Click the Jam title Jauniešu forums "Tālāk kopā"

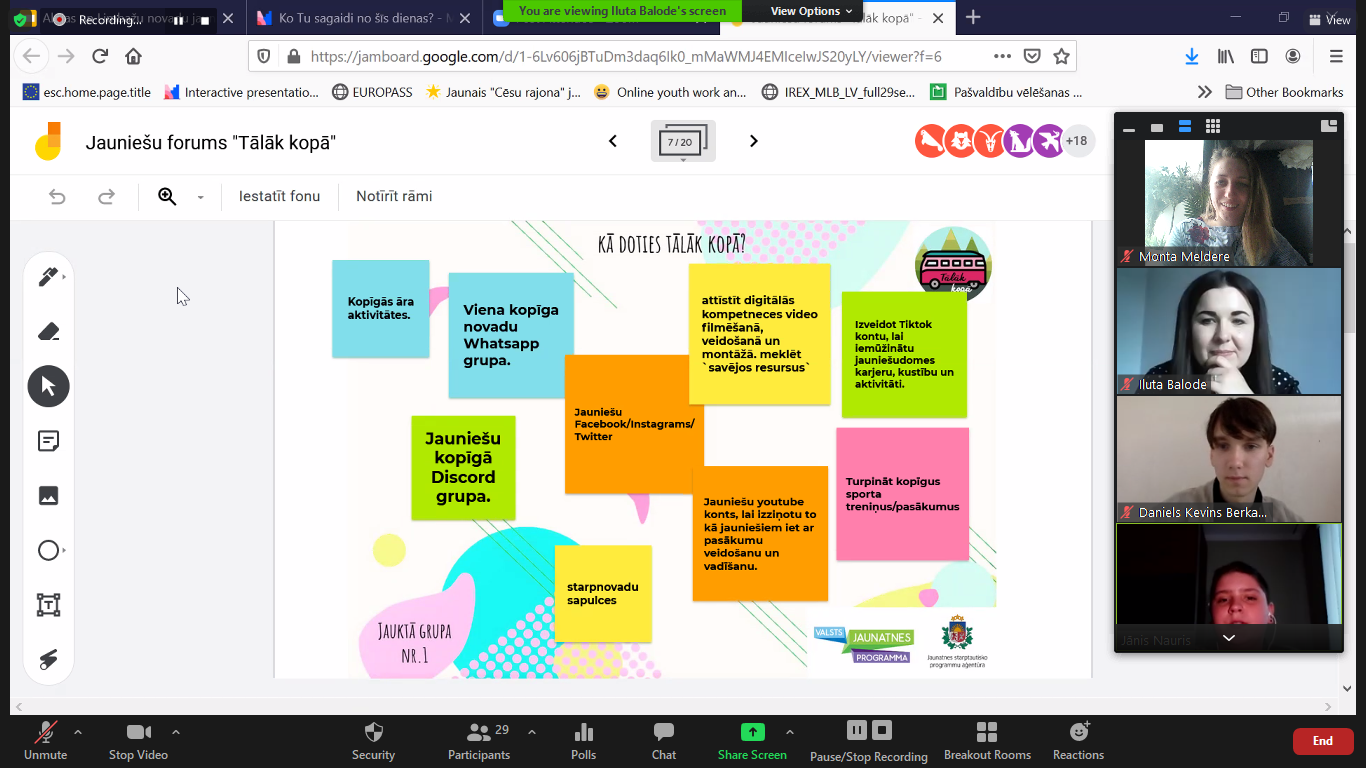click(211, 142)
